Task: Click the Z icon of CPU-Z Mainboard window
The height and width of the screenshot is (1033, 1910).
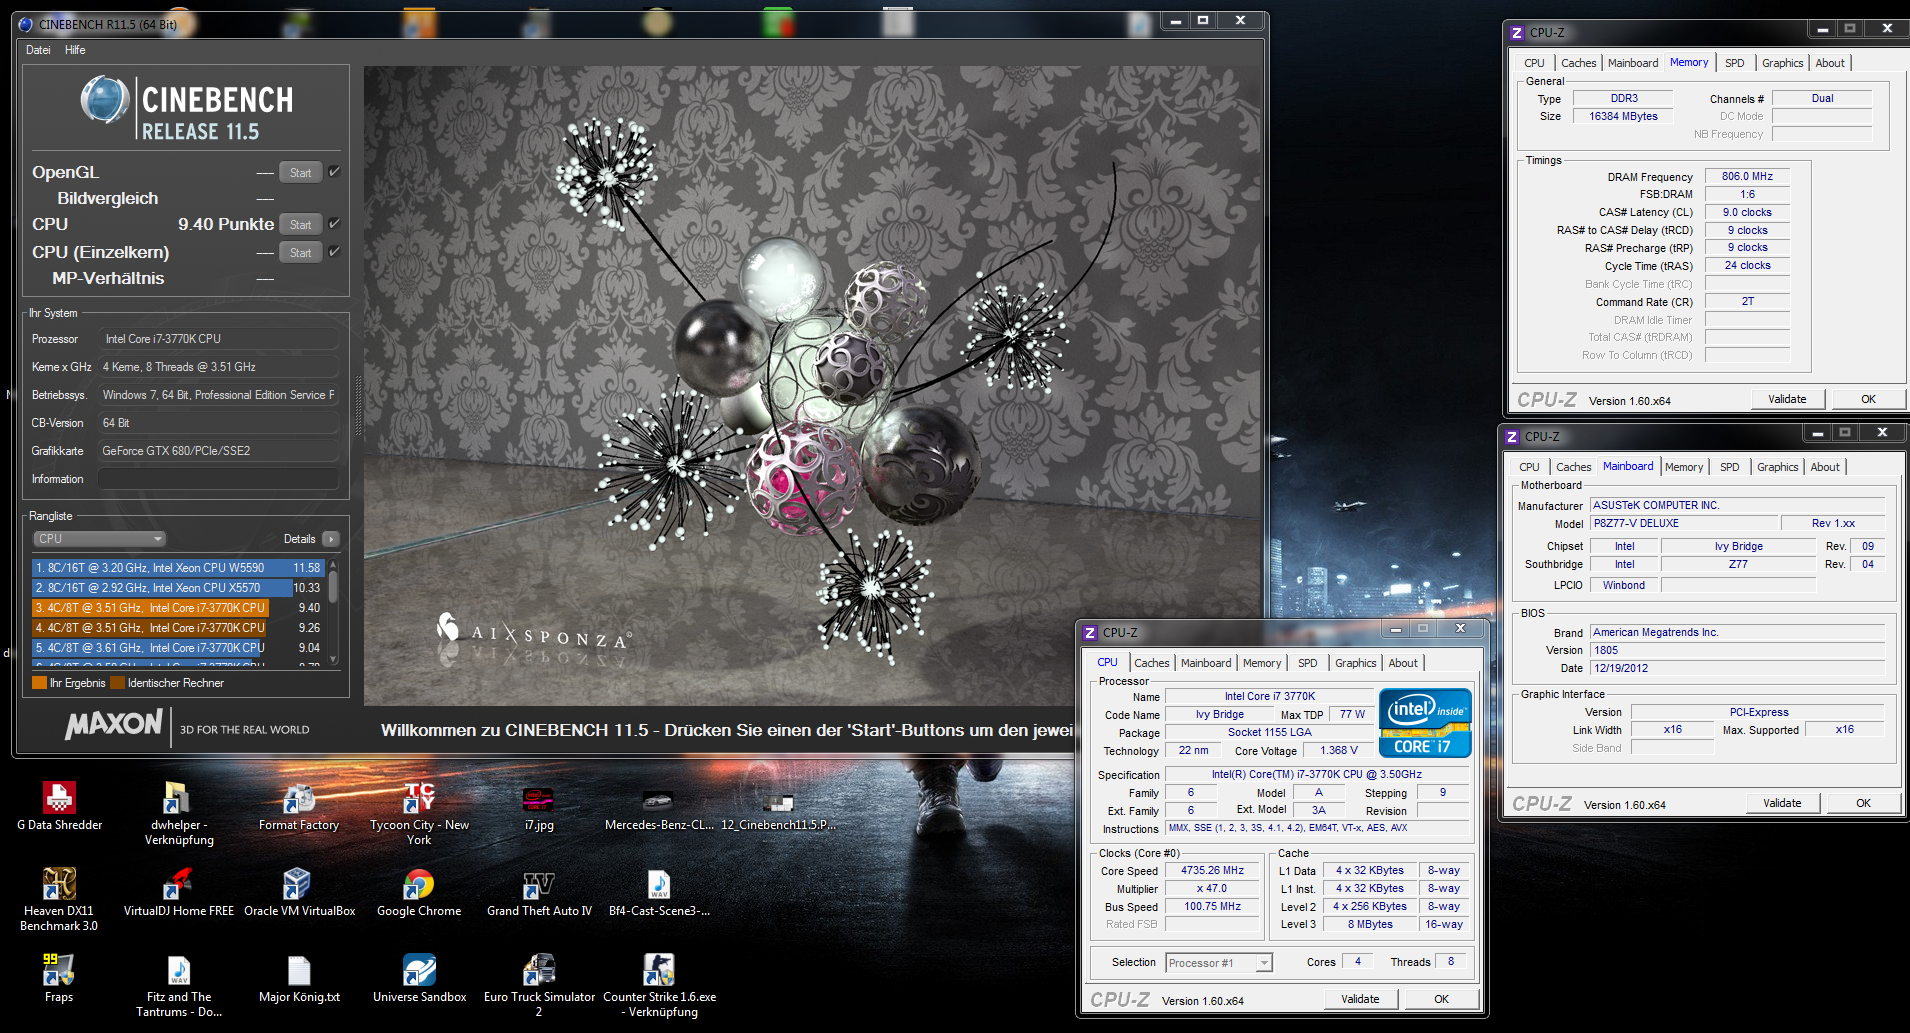Action: (1512, 436)
